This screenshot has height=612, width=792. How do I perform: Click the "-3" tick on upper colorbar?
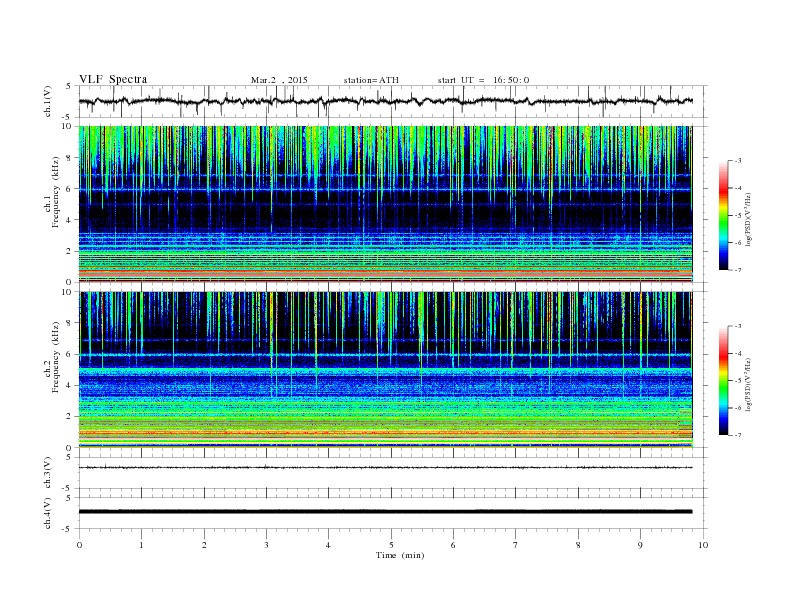click(x=738, y=161)
